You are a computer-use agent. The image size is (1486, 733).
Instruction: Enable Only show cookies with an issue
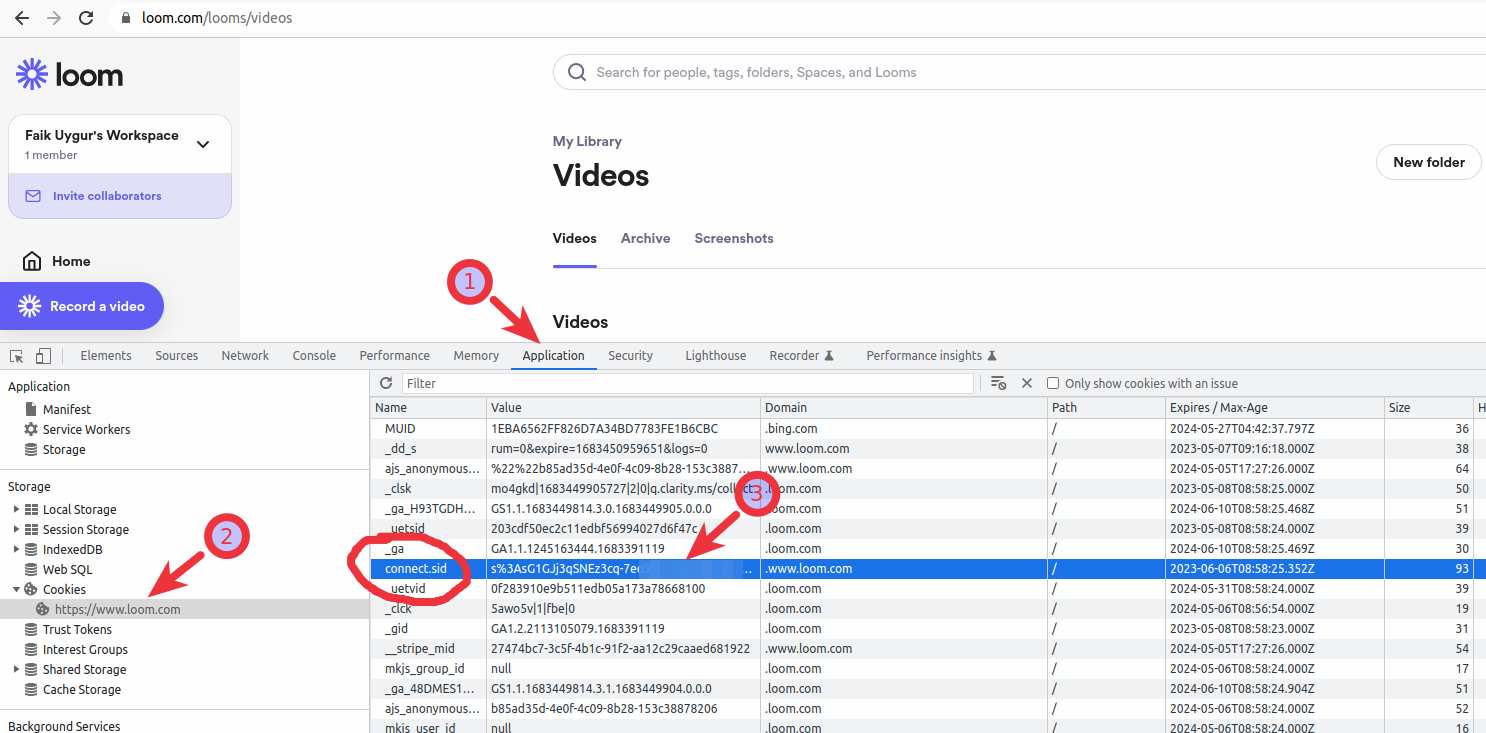1053,383
